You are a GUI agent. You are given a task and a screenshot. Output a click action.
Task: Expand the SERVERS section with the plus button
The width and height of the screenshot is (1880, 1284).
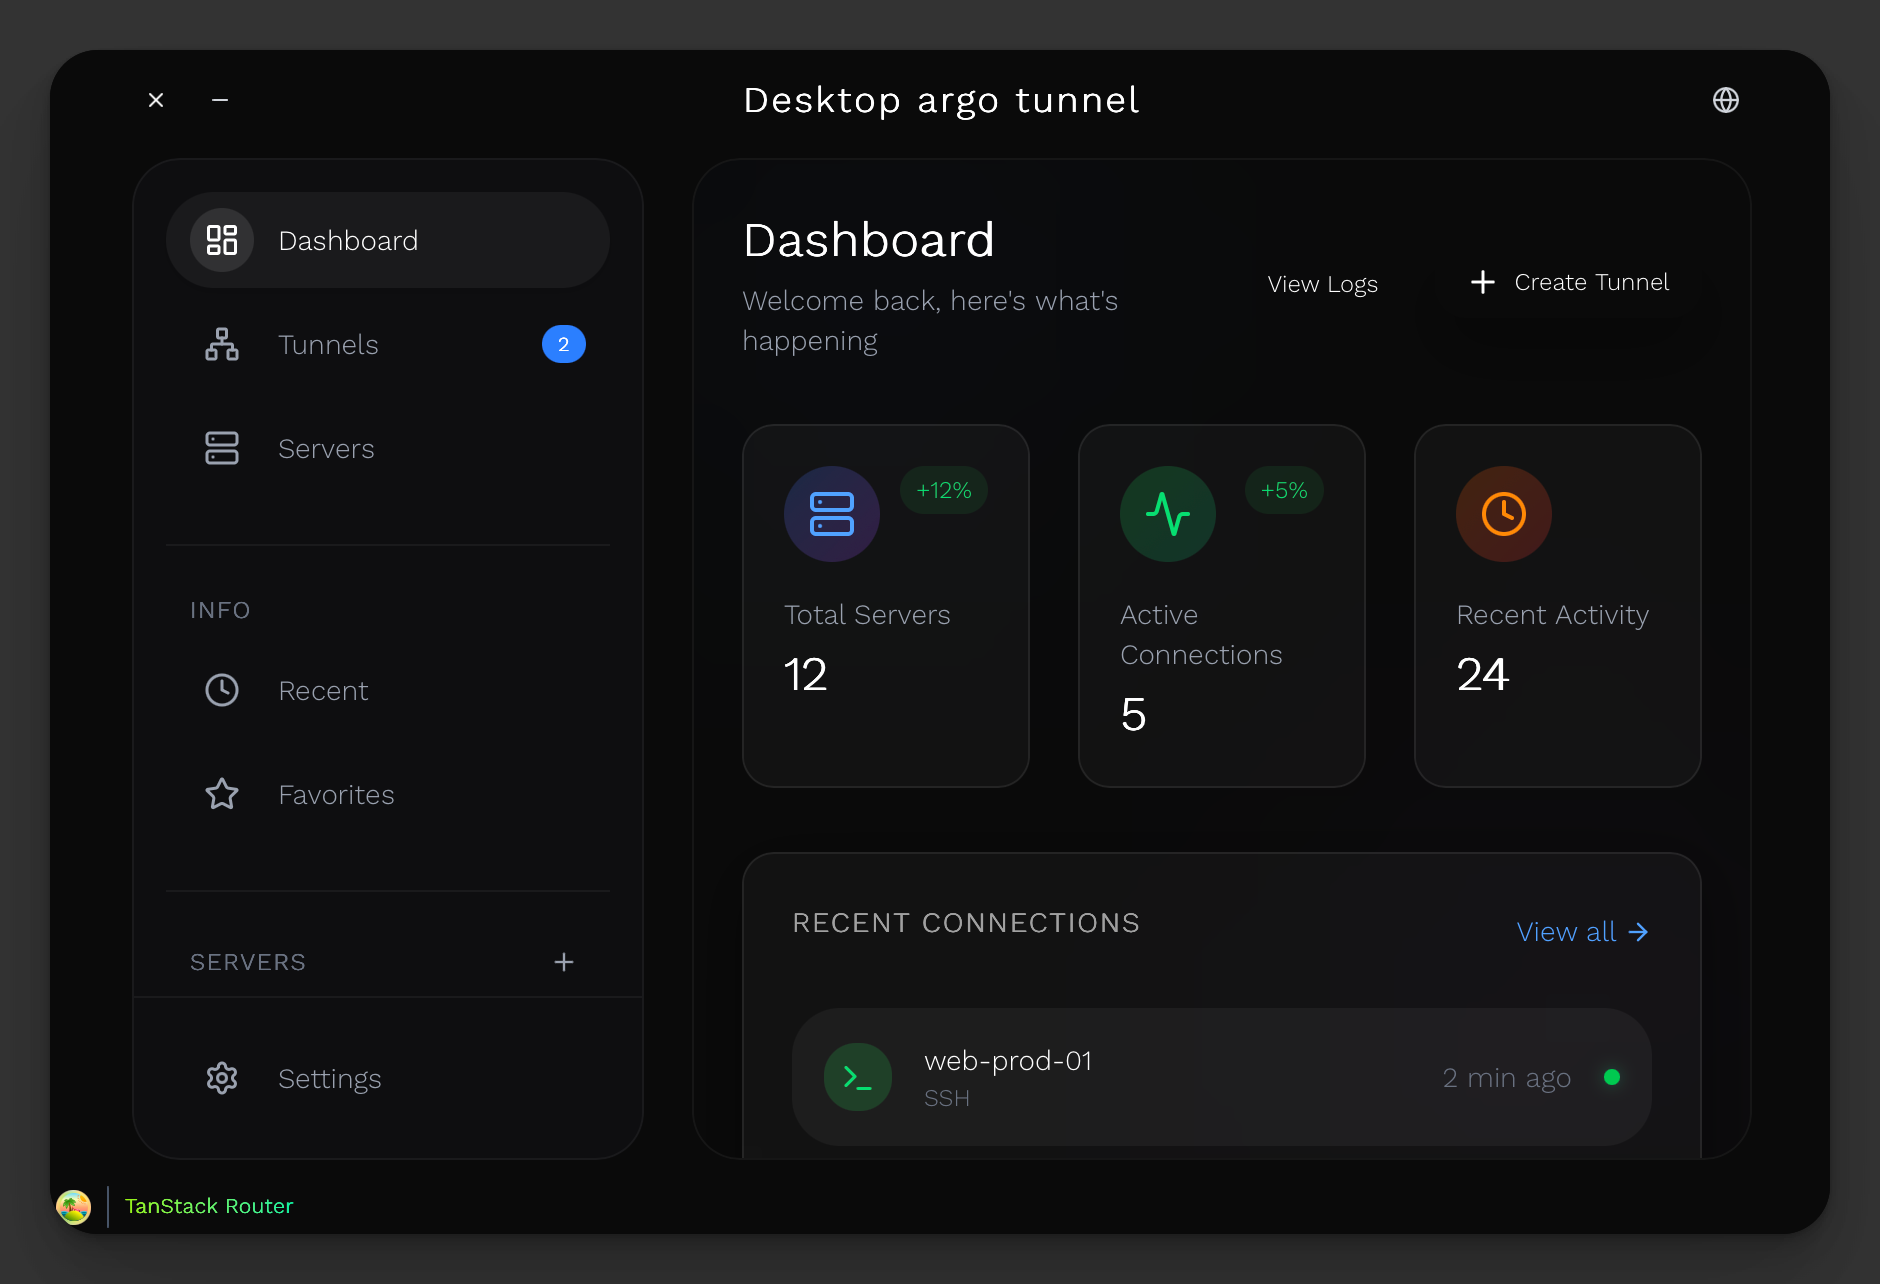pos(564,962)
